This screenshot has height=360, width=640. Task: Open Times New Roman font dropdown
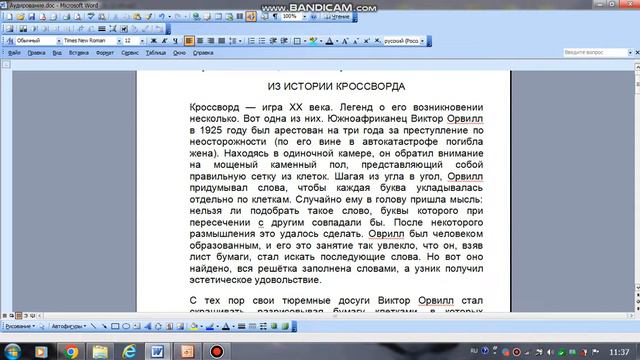click(119, 41)
